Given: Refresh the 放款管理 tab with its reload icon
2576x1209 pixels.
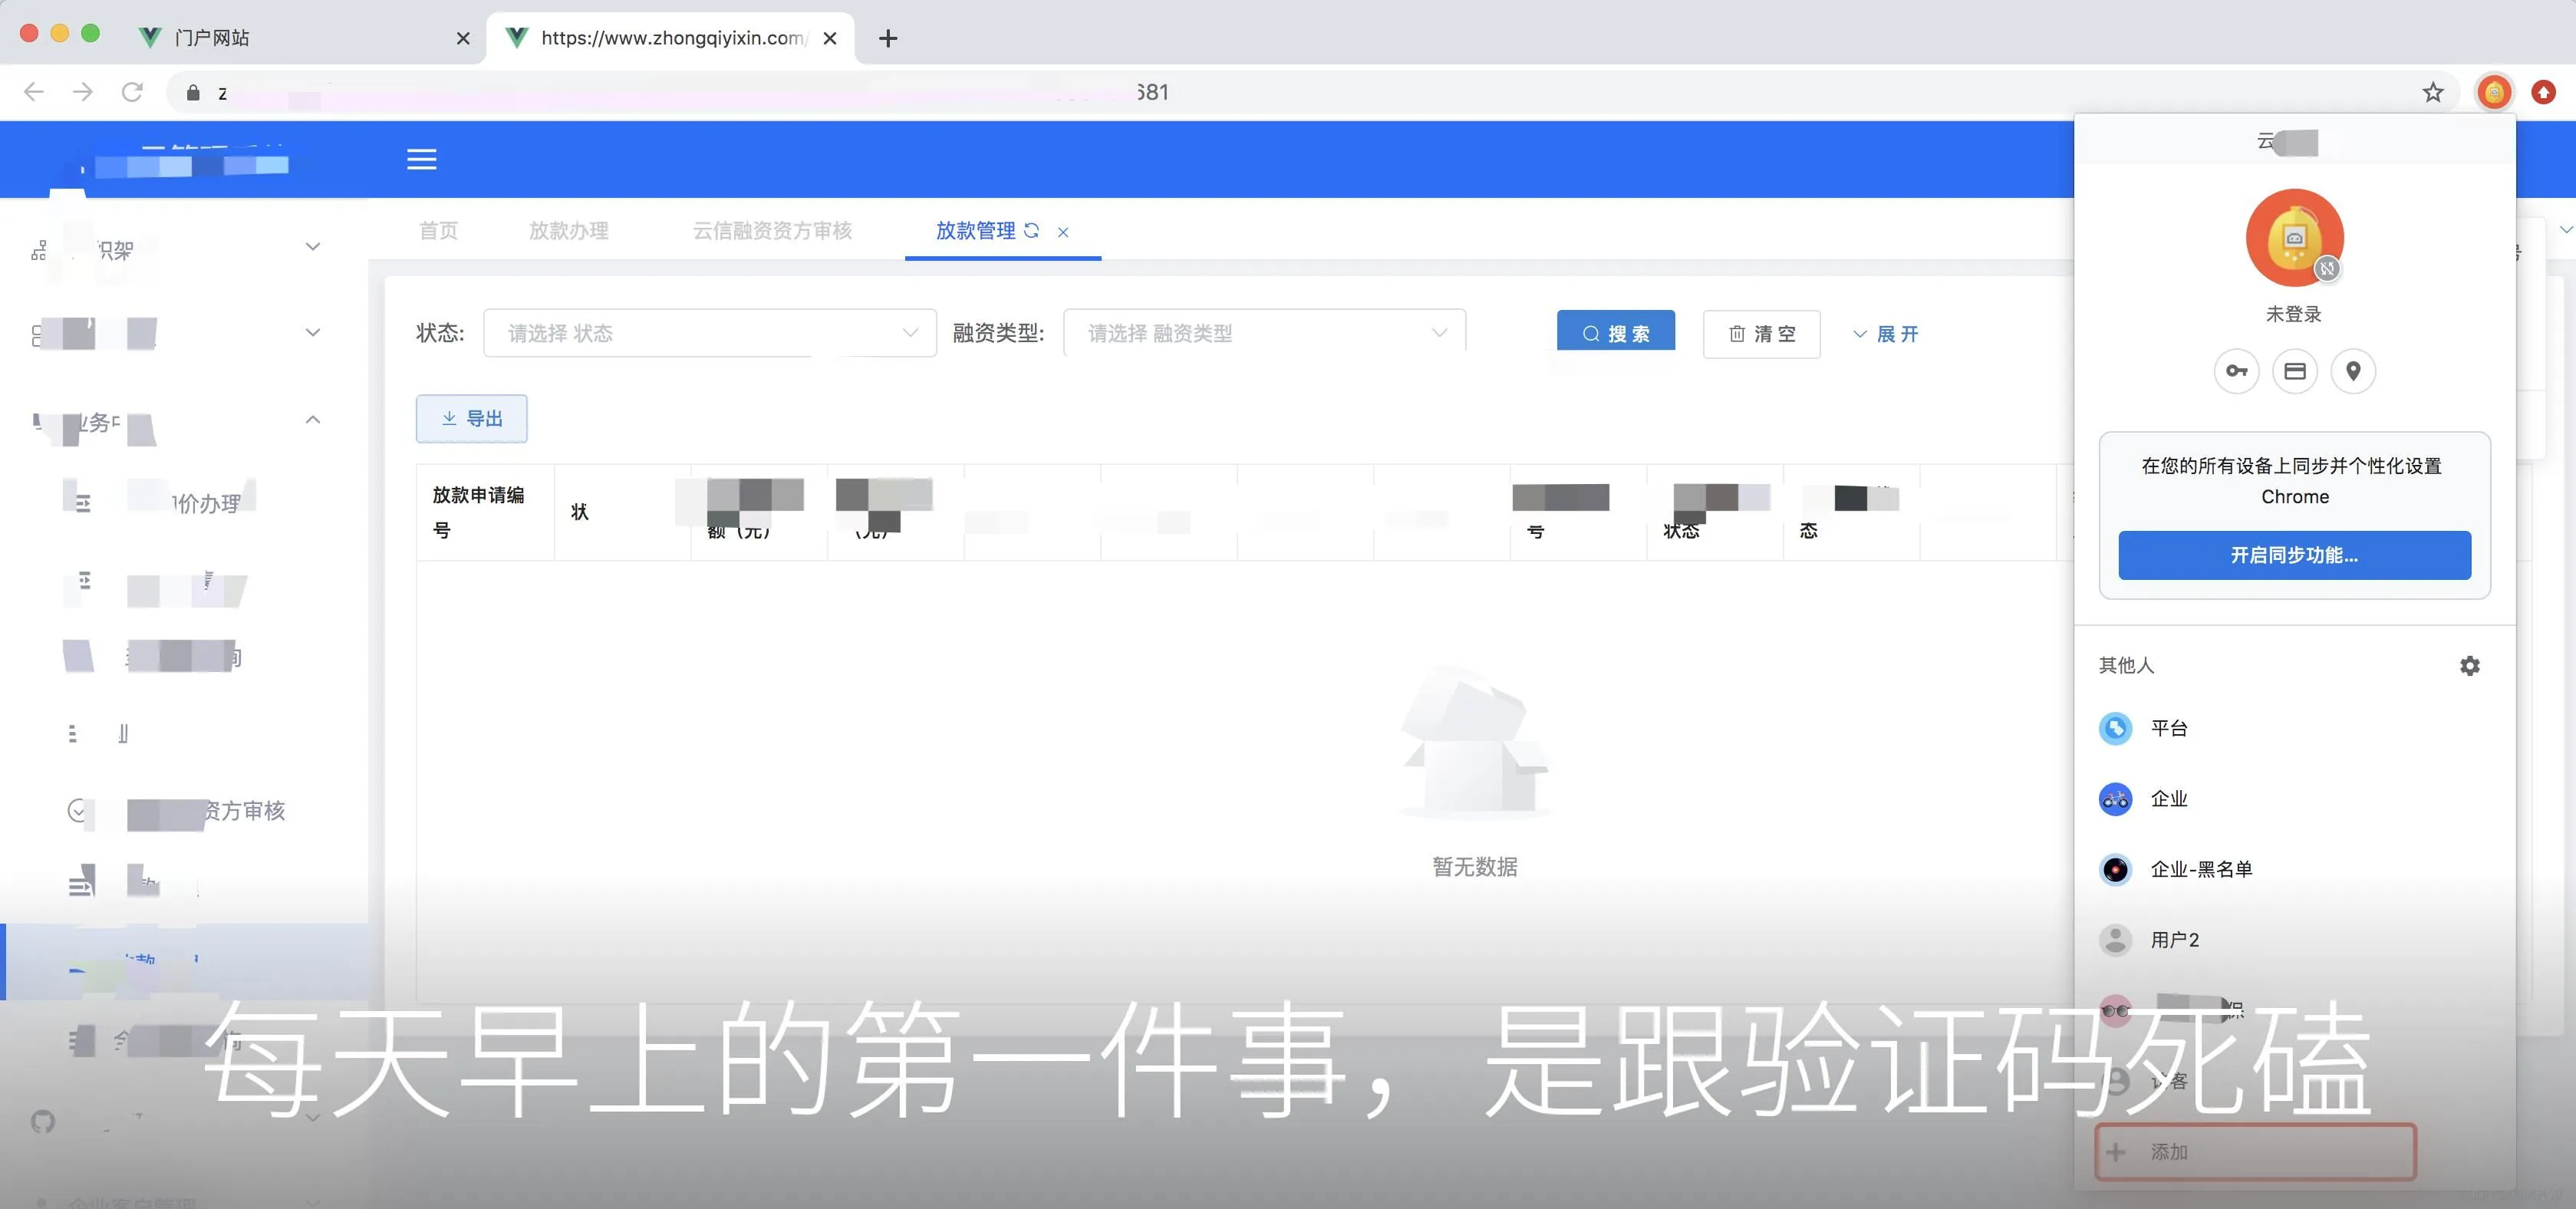Looking at the screenshot, I should point(1032,230).
